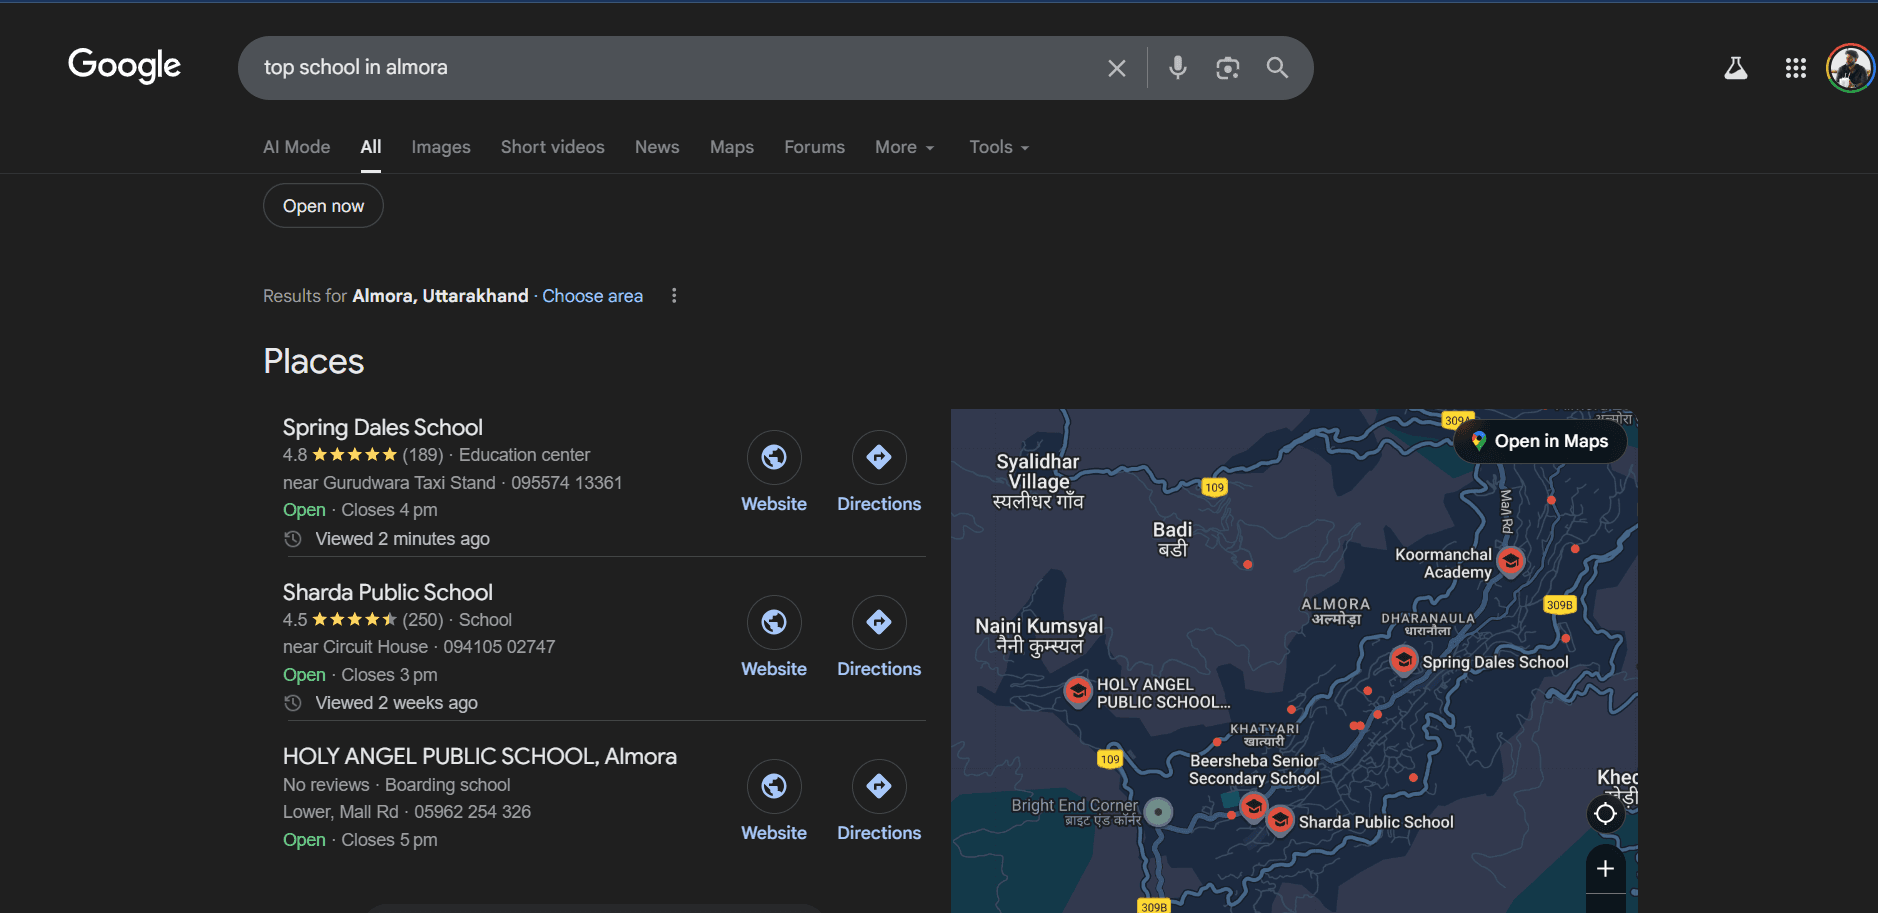Viewport: 1878px width, 913px height.
Task: Open the three-dot menu next to Choose area
Action: (675, 295)
